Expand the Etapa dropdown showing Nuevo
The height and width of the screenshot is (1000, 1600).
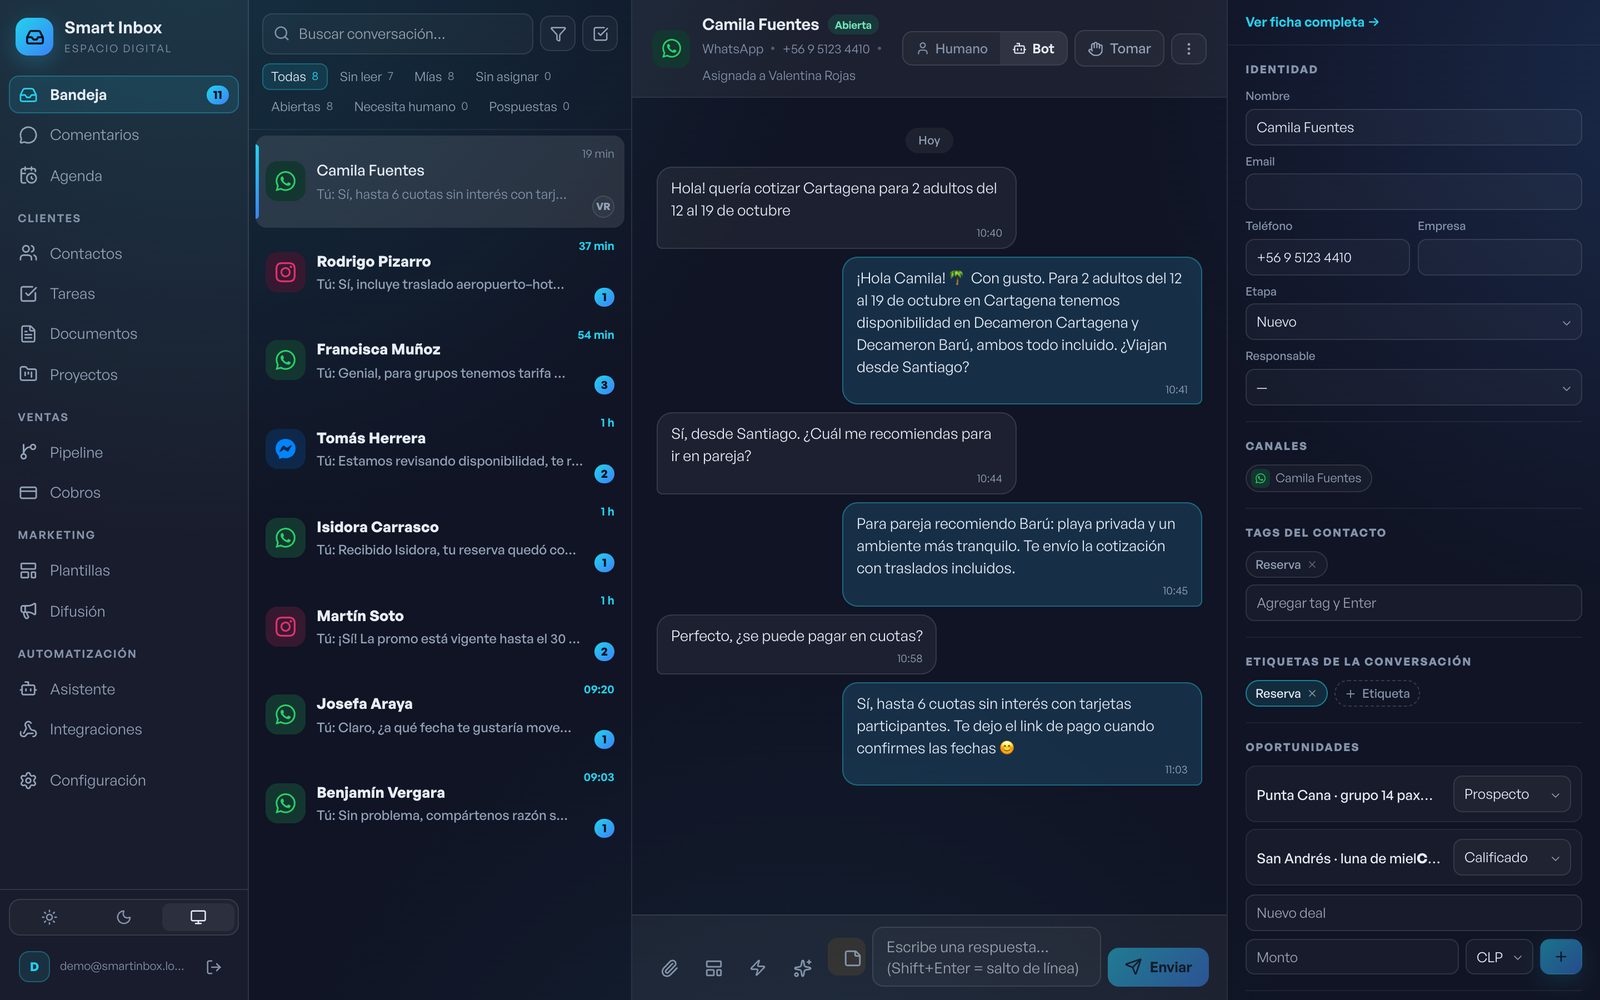tap(1413, 322)
